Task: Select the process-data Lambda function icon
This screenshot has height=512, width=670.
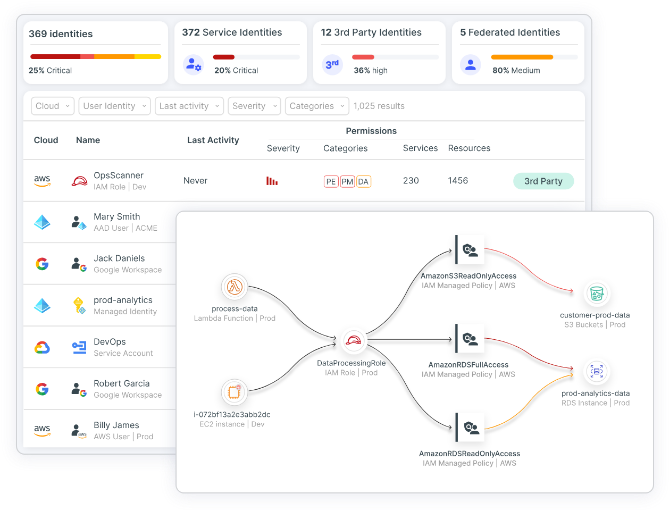Action: 235,287
